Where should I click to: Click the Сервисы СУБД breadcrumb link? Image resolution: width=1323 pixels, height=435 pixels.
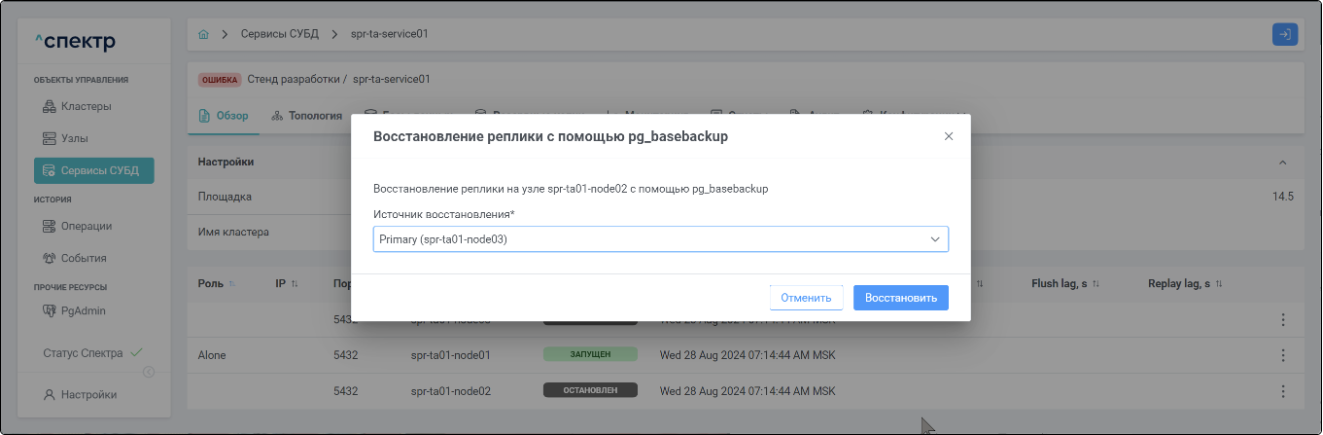279,34
